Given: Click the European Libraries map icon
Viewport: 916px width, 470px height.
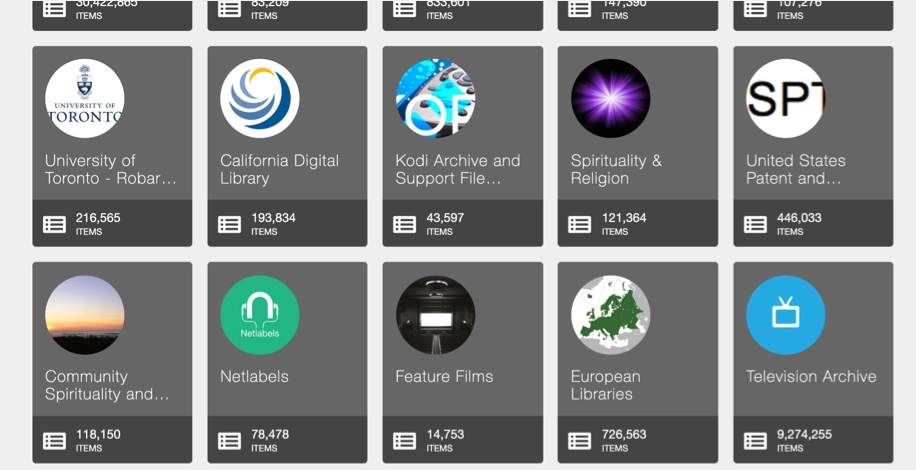Looking at the screenshot, I should tap(610, 315).
